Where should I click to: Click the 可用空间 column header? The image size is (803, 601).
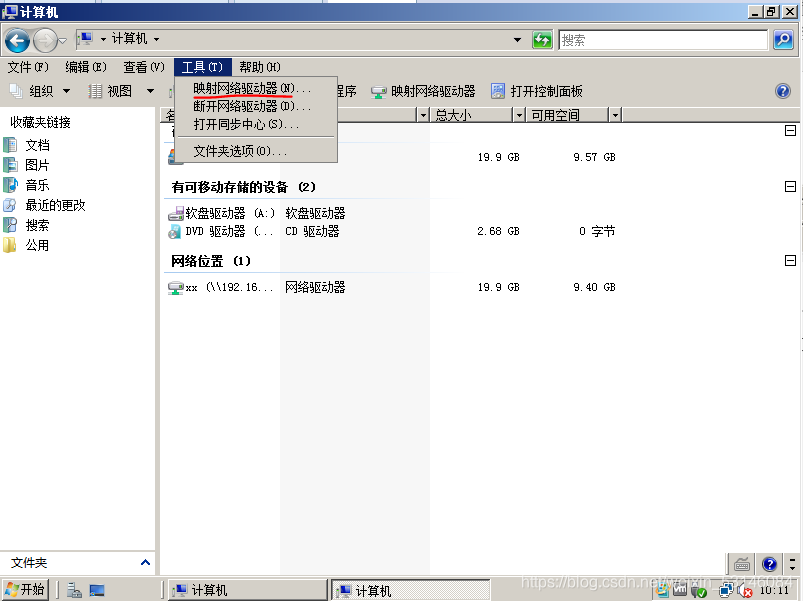(x=566, y=115)
